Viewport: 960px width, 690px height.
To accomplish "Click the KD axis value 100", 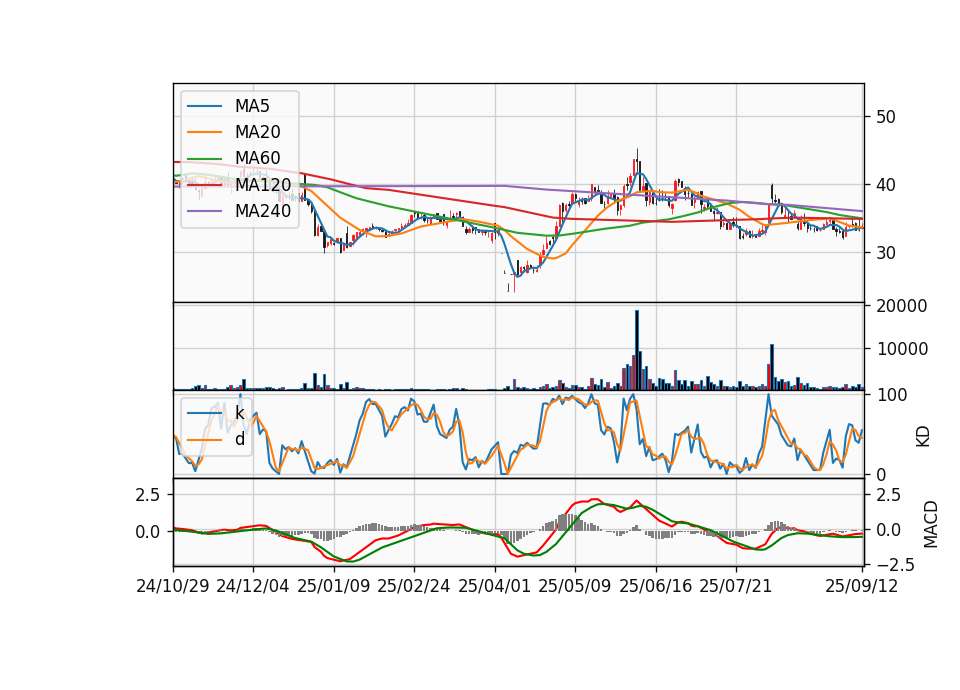I will point(891,395).
